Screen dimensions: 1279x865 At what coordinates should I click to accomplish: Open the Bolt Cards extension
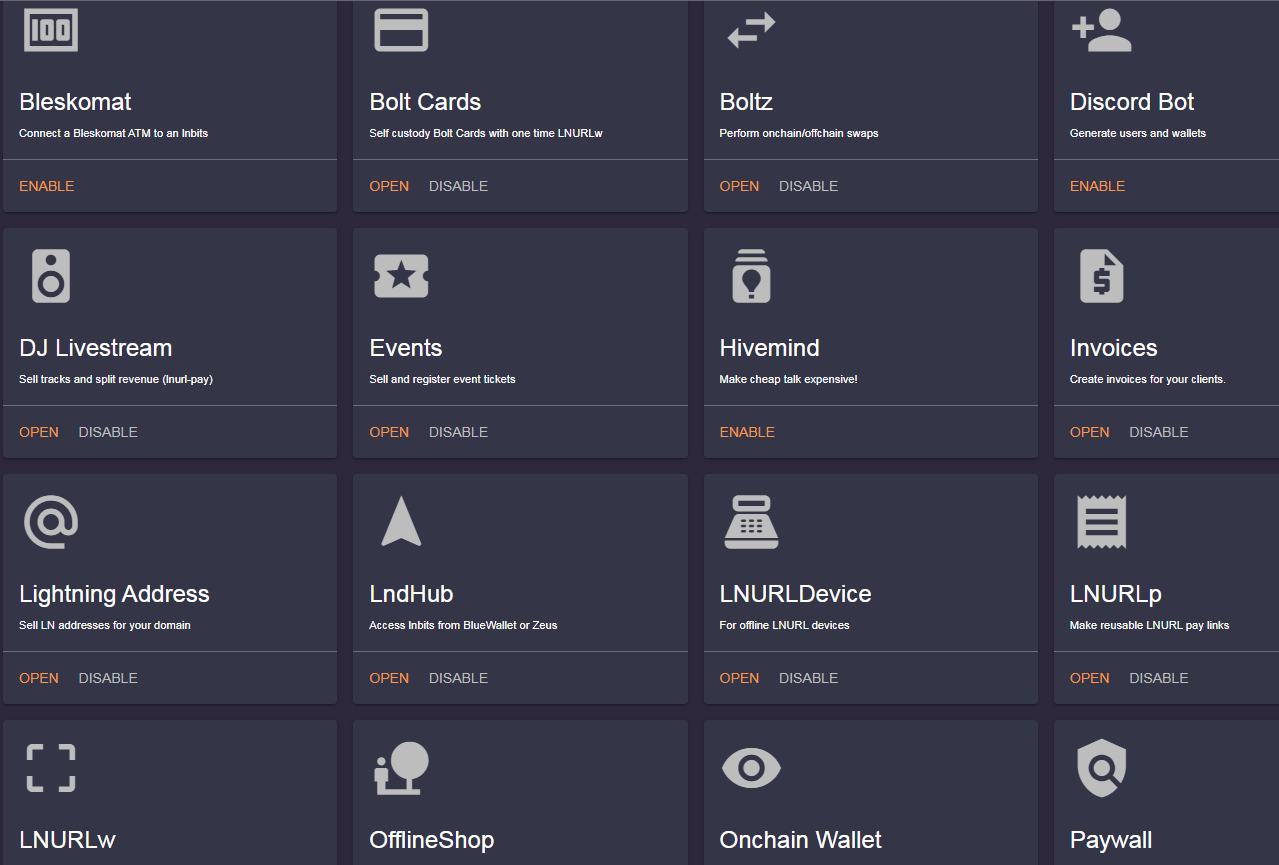389,186
